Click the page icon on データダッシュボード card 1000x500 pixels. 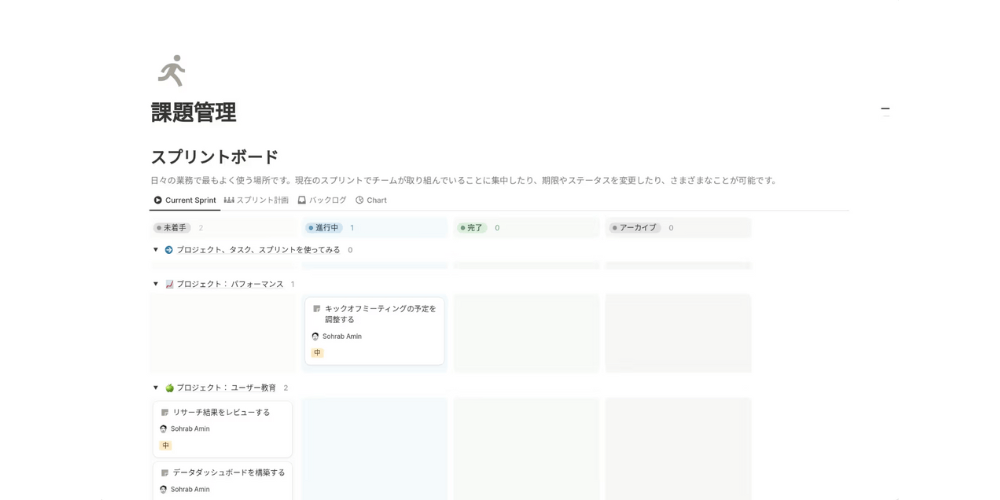pos(165,473)
